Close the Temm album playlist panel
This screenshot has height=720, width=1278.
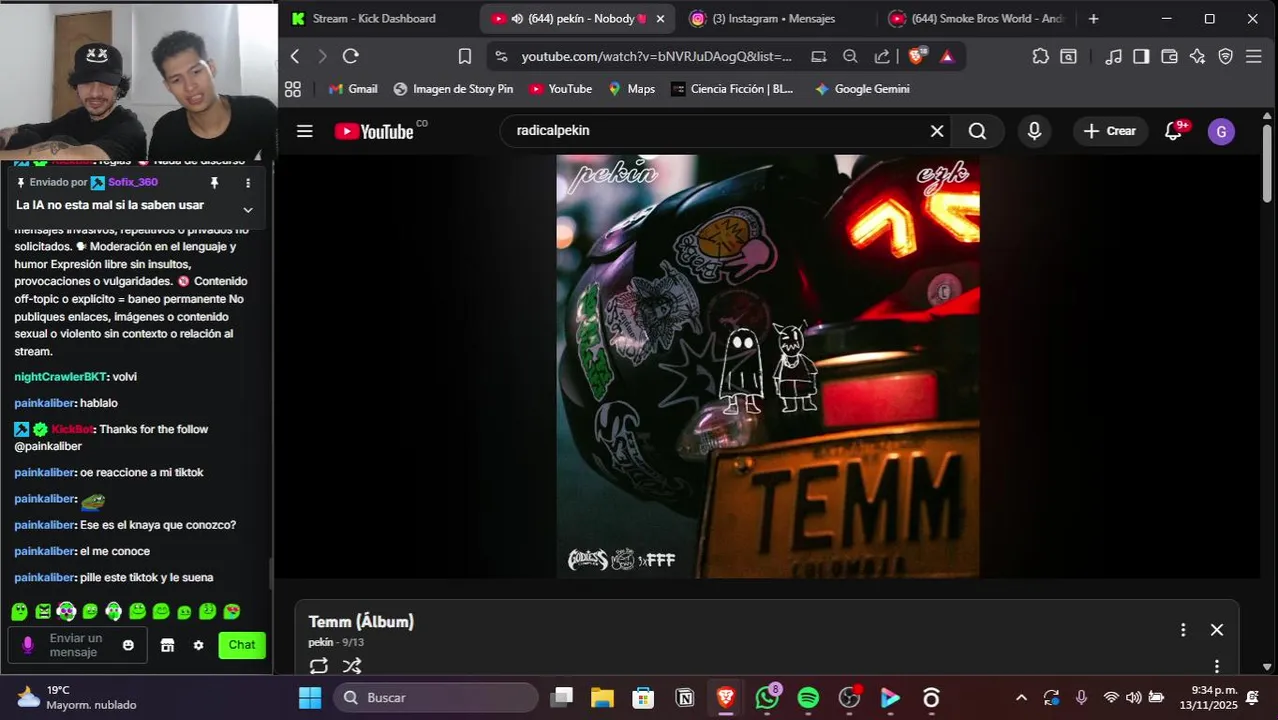point(1217,630)
